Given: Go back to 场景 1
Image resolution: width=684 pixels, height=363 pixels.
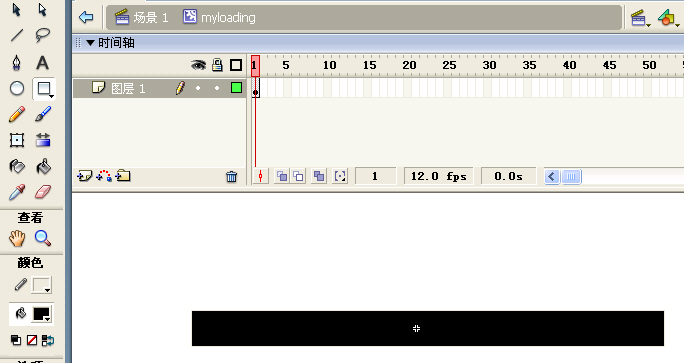Looking at the screenshot, I should click(86, 17).
